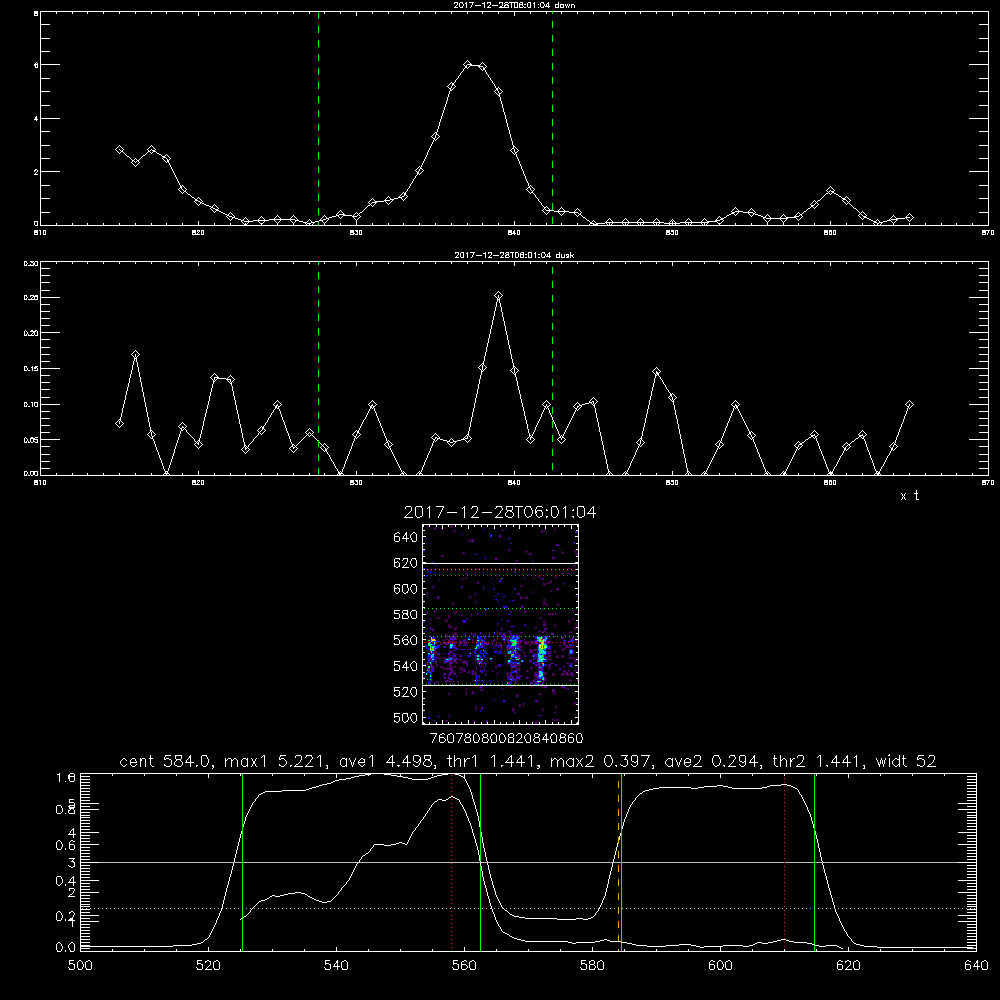Select the 640 x-axis label of bottom plot
This screenshot has width=1000, height=1000.
(x=976, y=966)
